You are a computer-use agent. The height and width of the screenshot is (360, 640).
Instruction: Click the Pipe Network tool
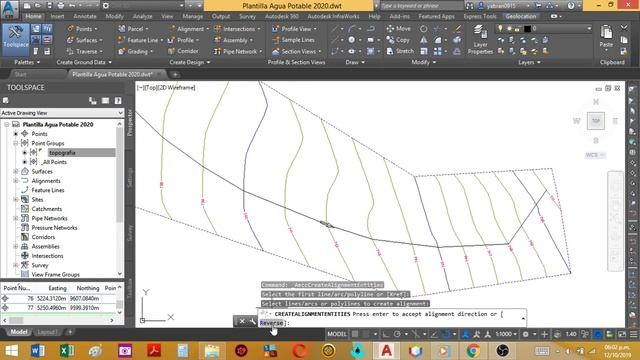coord(238,51)
